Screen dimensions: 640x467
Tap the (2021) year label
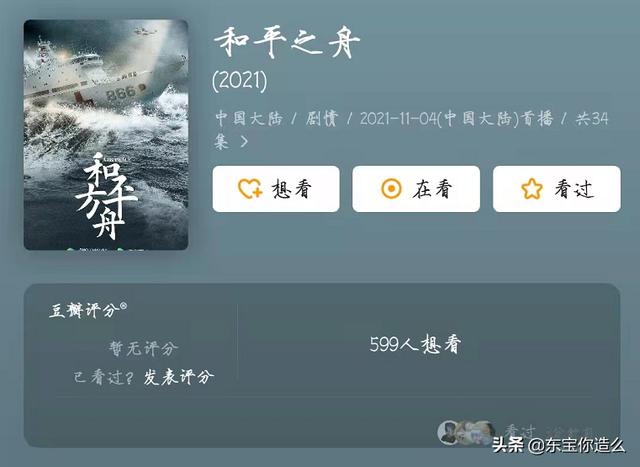(x=240, y=81)
